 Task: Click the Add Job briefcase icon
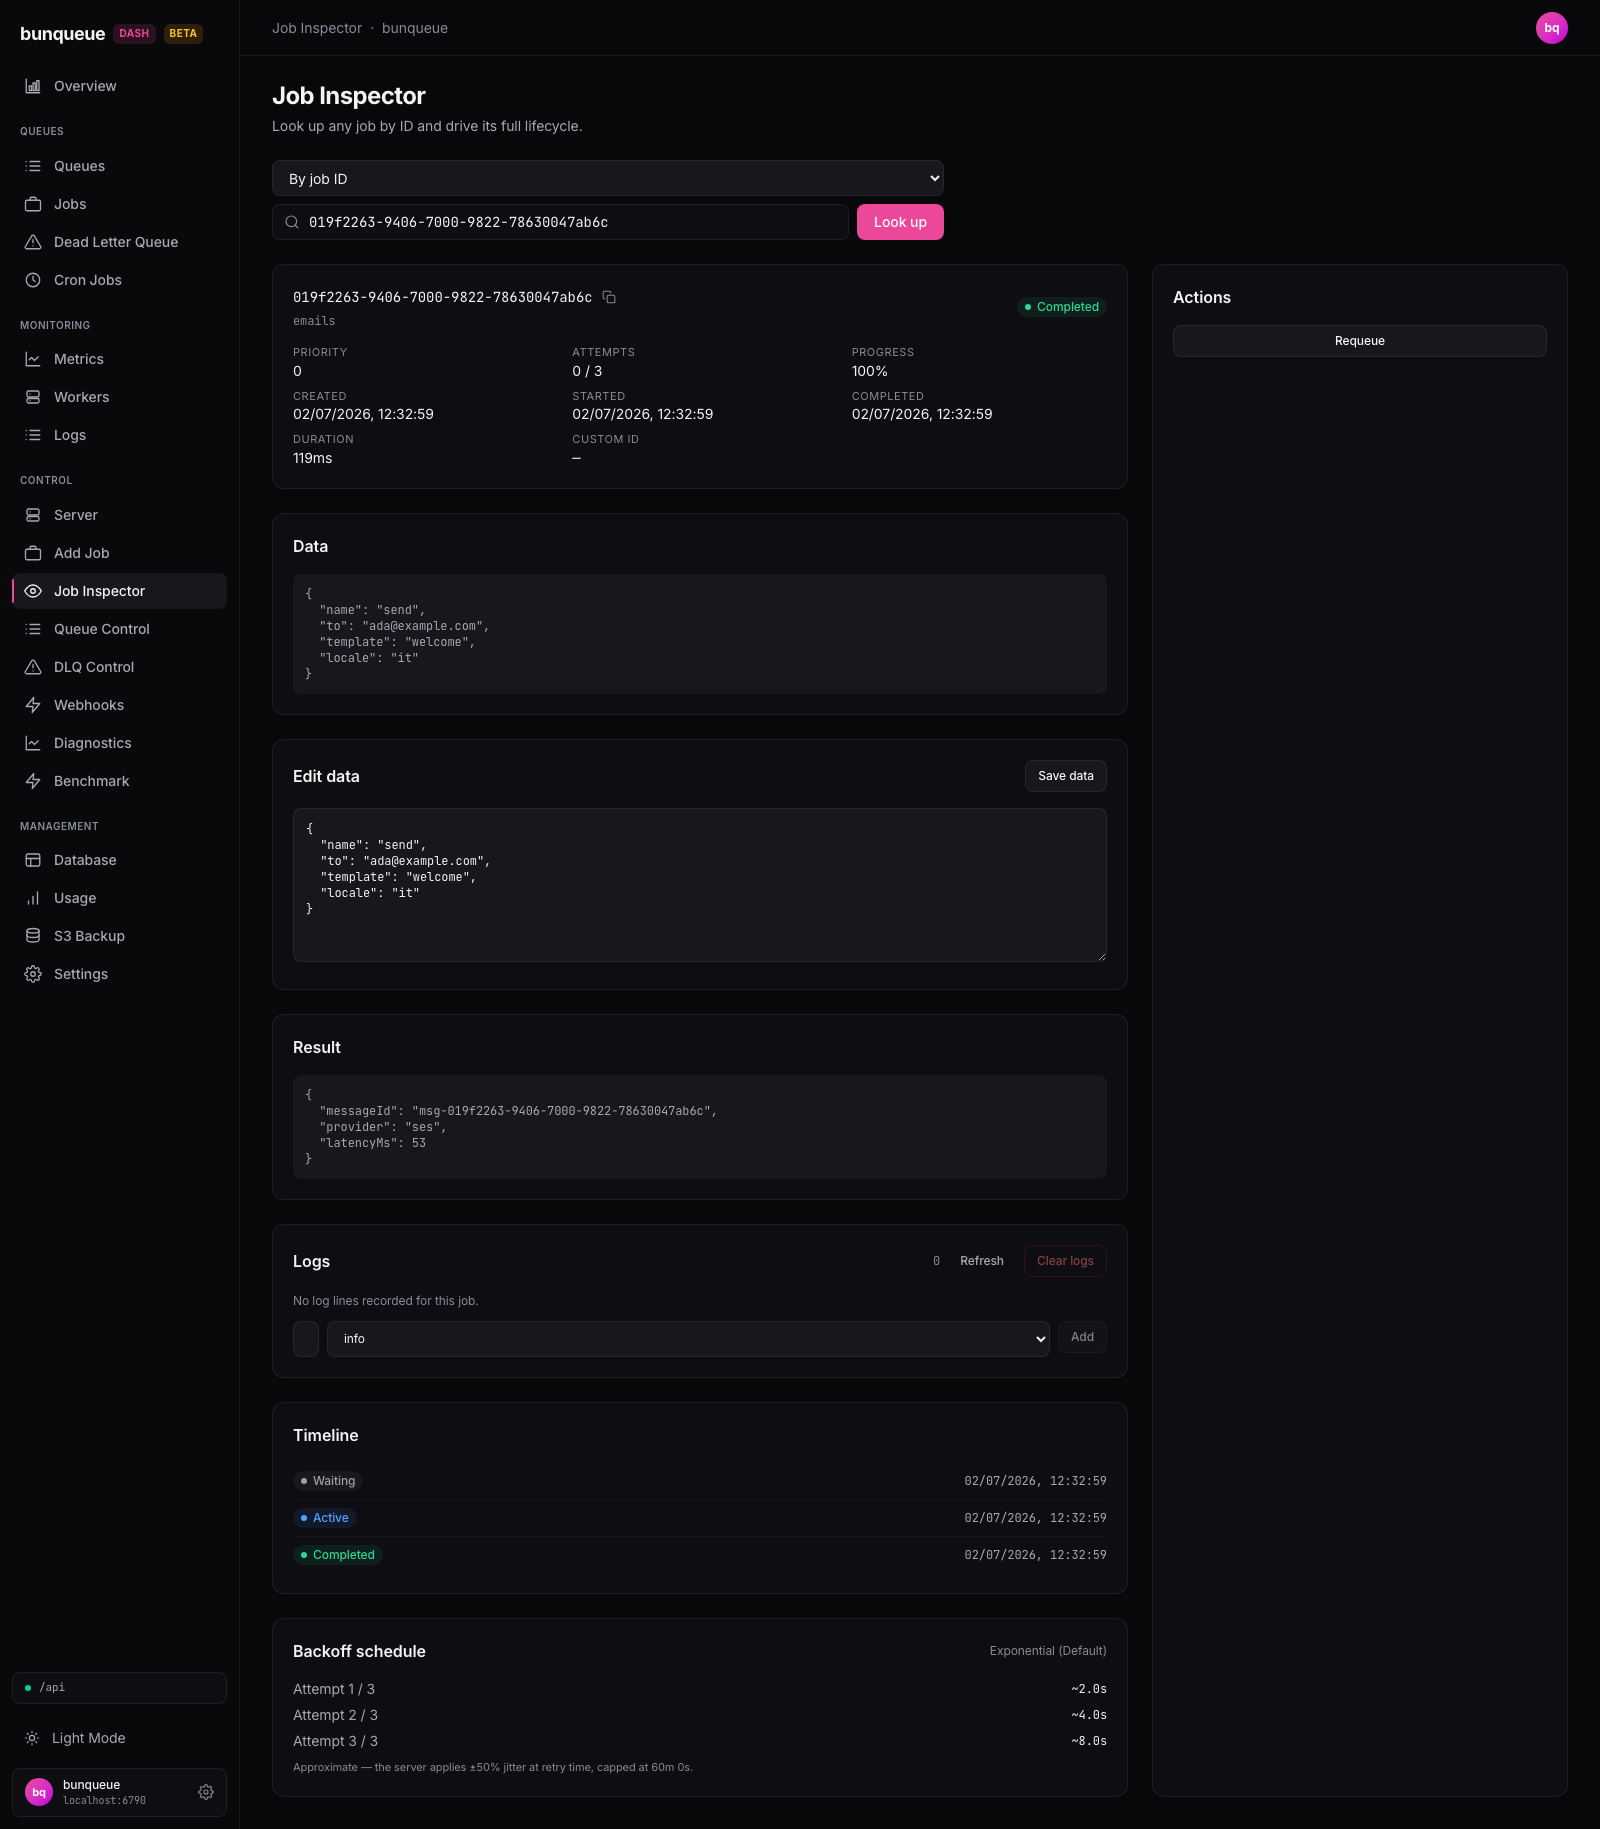pyautogui.click(x=33, y=553)
